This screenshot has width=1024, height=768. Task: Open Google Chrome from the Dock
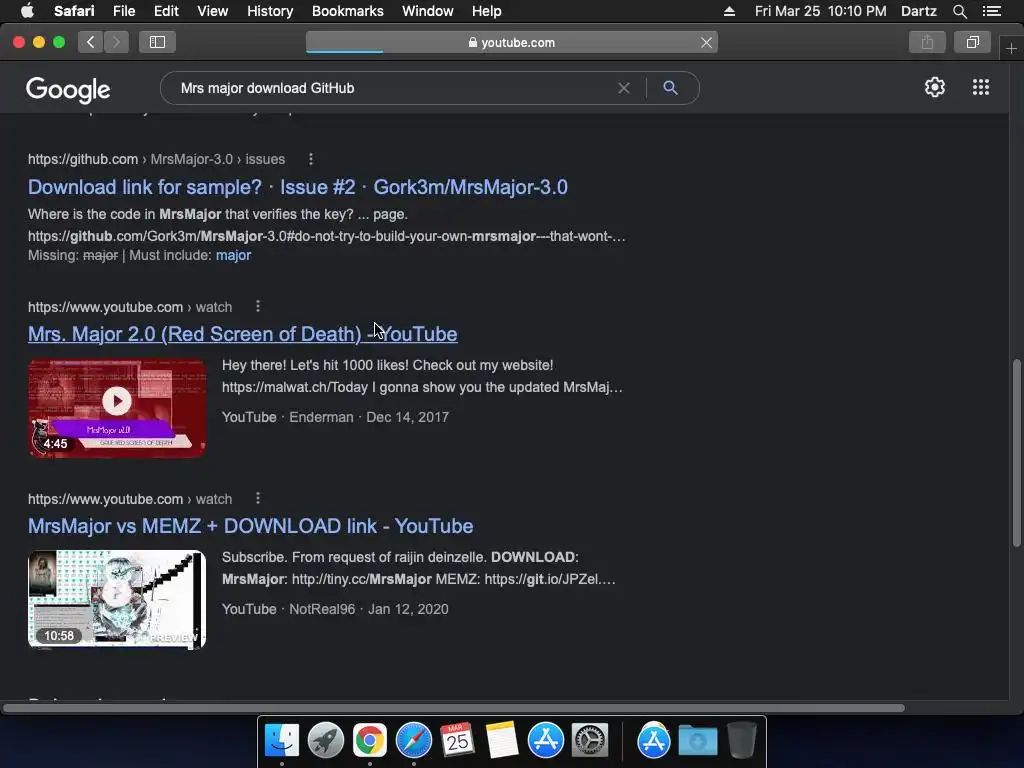[370, 741]
